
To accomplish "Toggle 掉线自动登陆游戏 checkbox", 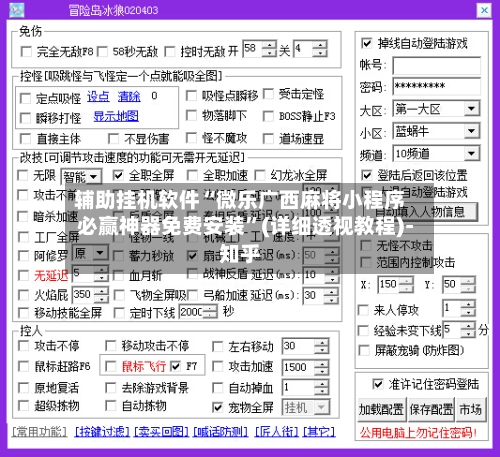I will click(367, 43).
